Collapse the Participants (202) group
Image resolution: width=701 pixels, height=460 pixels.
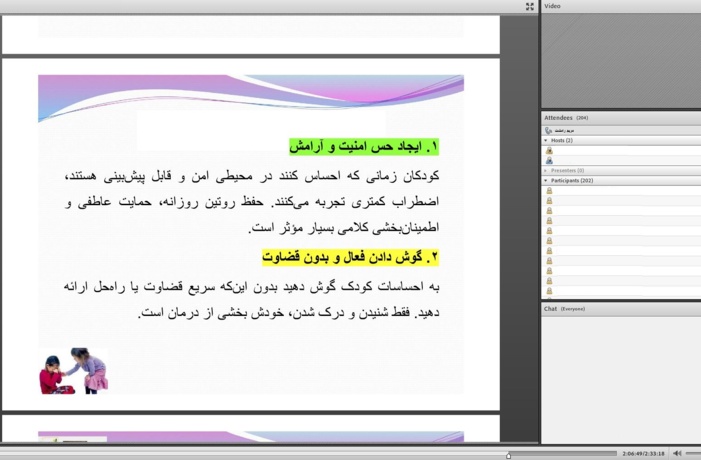pyautogui.click(x=546, y=181)
